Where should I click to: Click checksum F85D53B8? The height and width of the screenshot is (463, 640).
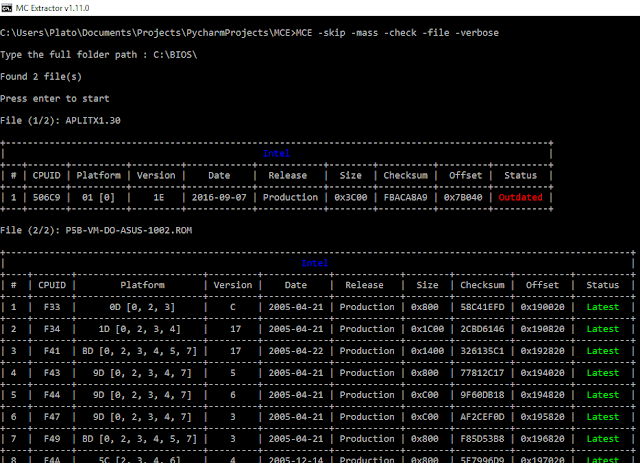(x=482, y=439)
